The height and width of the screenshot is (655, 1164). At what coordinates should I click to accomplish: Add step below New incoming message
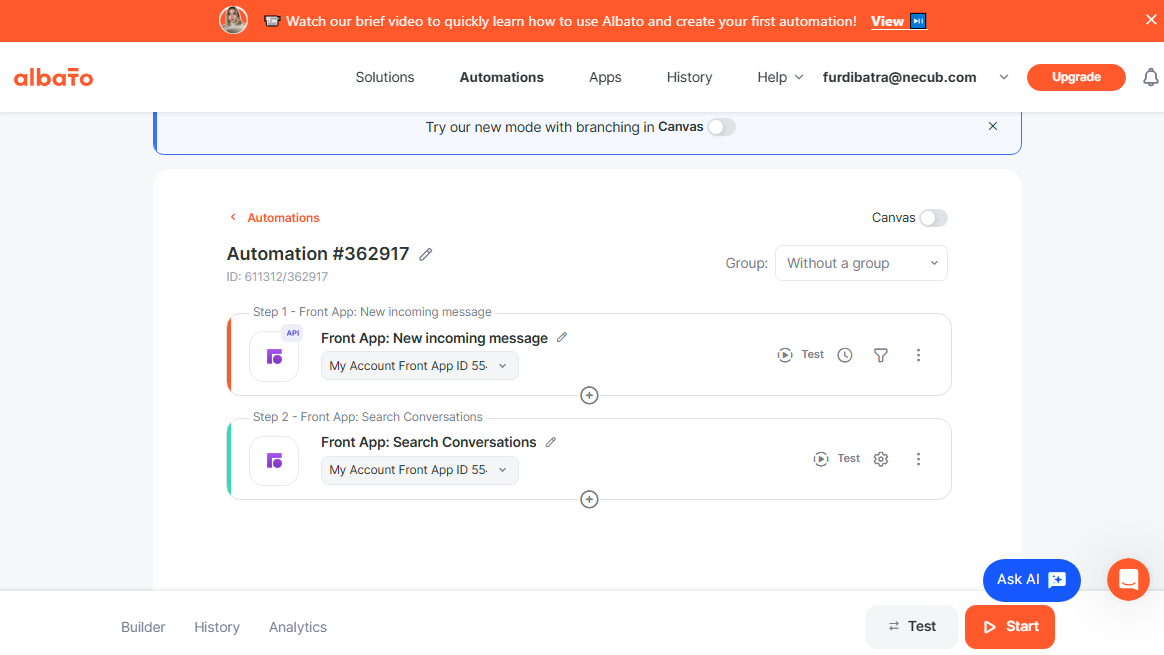click(x=589, y=395)
